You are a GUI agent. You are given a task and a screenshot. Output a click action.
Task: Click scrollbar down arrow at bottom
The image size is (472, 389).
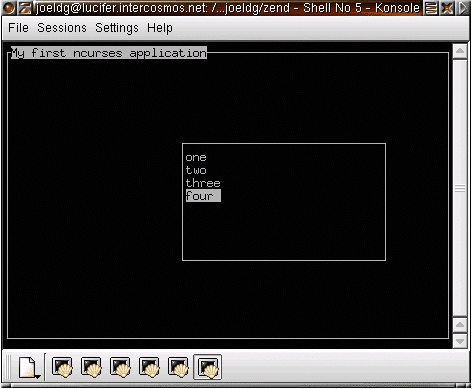click(460, 341)
